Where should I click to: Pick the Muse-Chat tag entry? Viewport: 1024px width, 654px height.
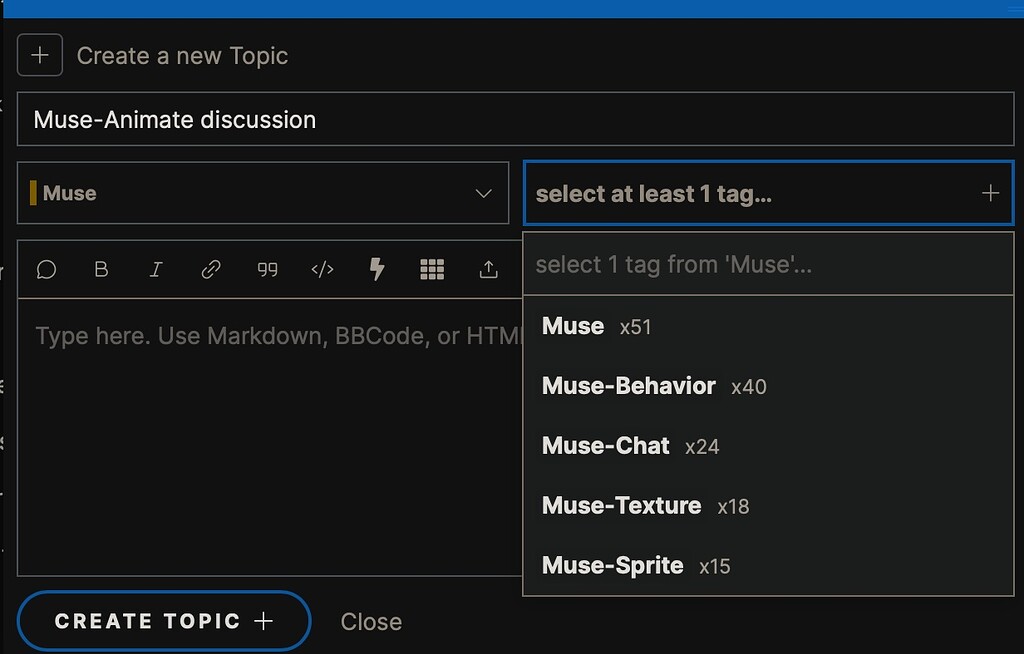click(x=605, y=445)
